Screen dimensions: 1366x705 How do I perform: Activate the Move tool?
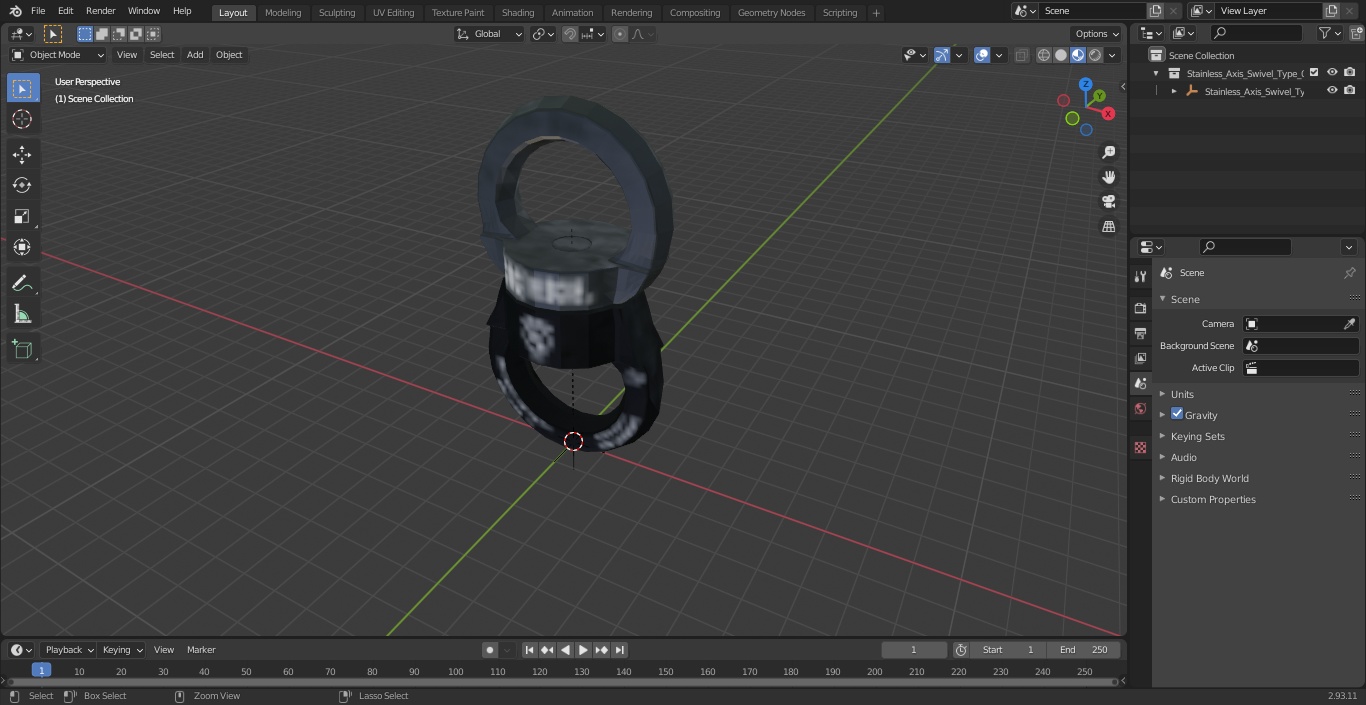point(22,154)
